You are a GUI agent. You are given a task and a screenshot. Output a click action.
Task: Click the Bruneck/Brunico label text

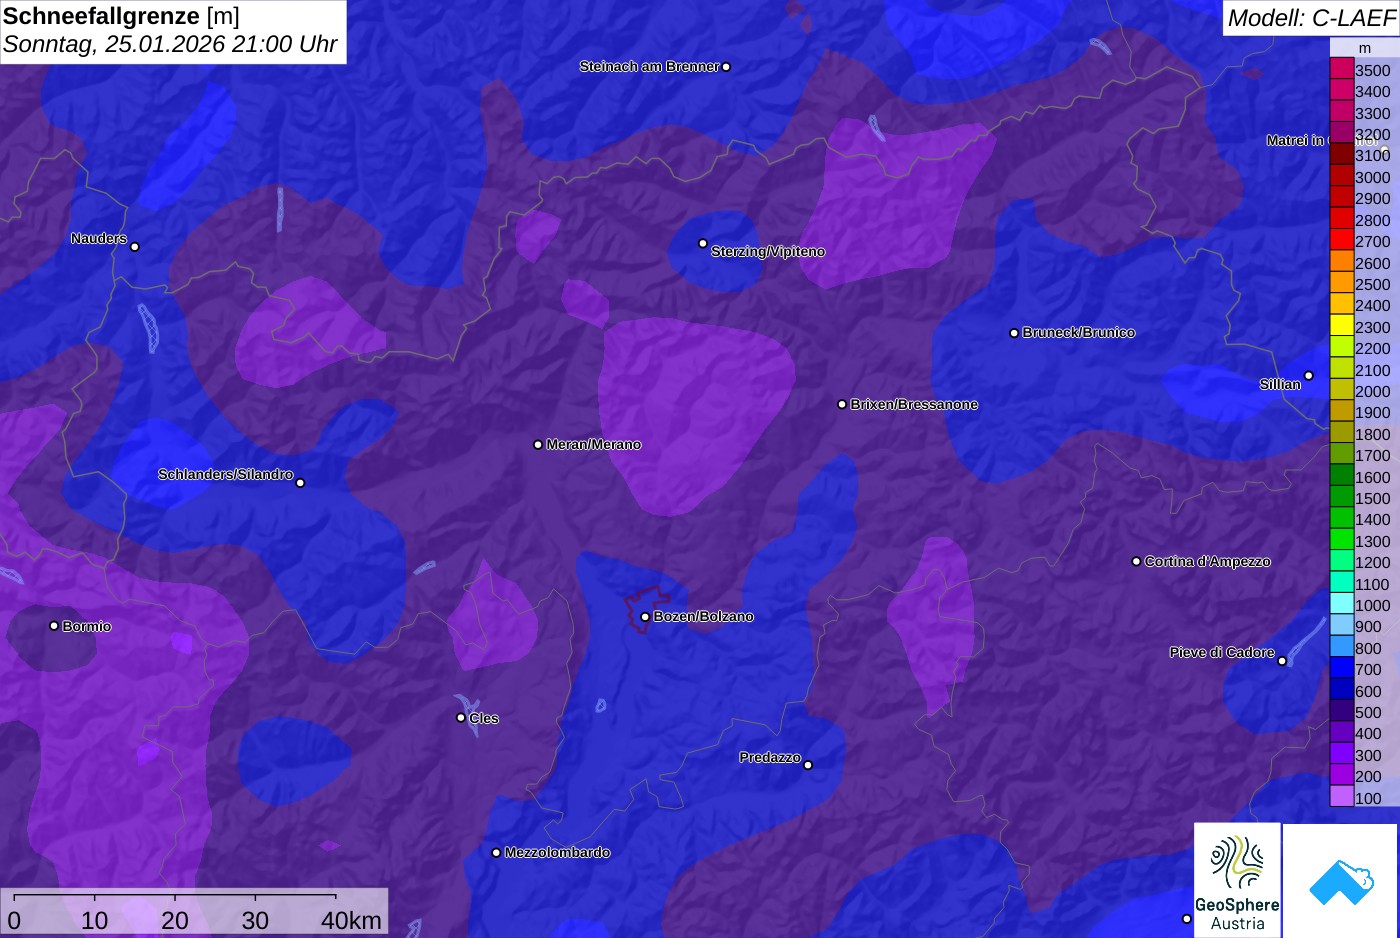click(1079, 333)
